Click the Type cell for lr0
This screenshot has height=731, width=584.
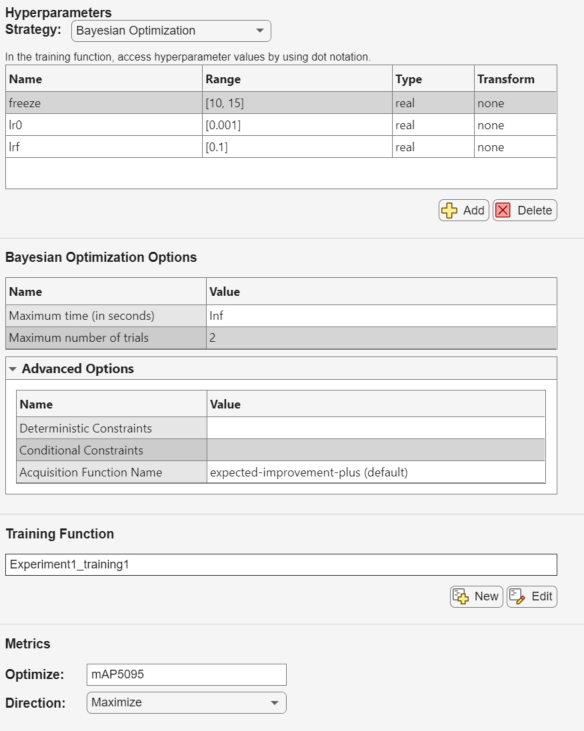coord(433,125)
